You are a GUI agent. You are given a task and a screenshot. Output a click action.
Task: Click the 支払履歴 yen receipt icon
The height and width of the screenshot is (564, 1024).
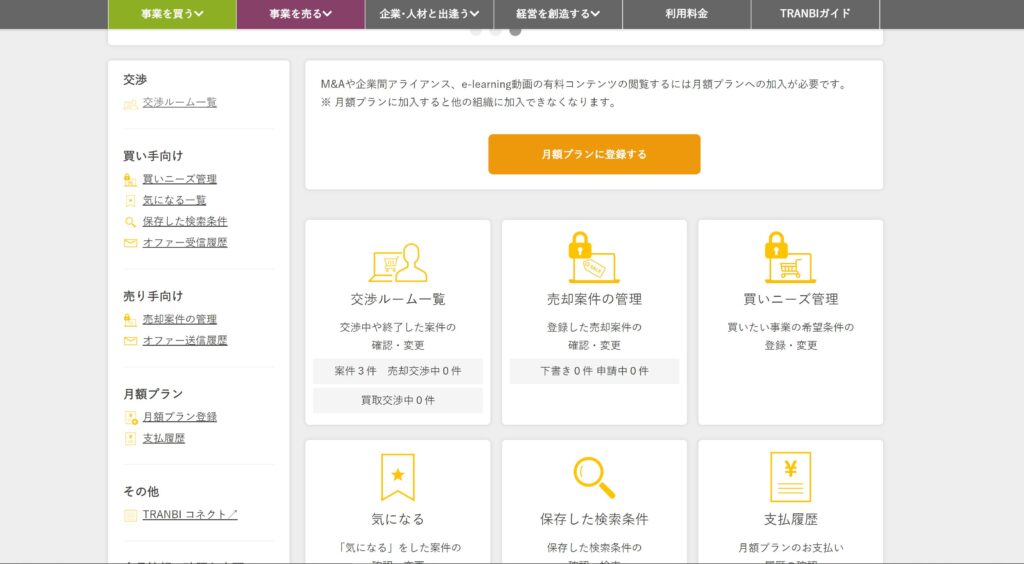pyautogui.click(x=790, y=477)
